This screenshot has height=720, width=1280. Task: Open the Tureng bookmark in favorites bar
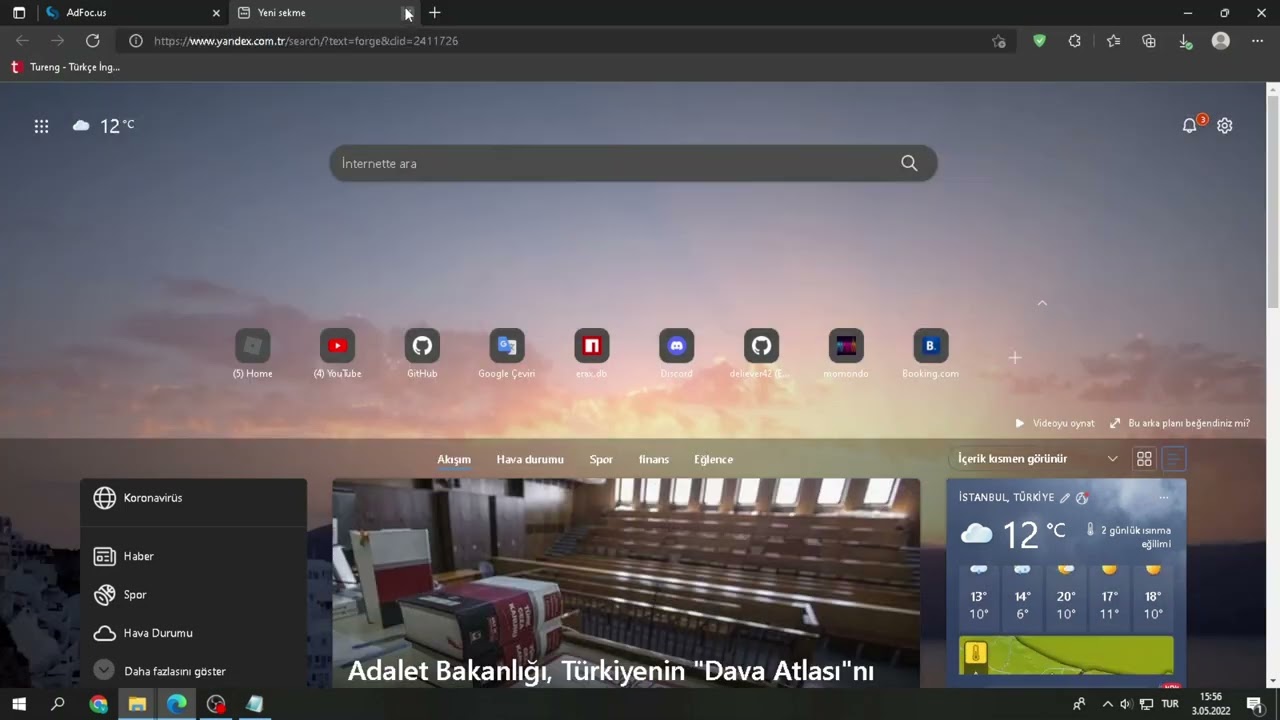point(65,67)
